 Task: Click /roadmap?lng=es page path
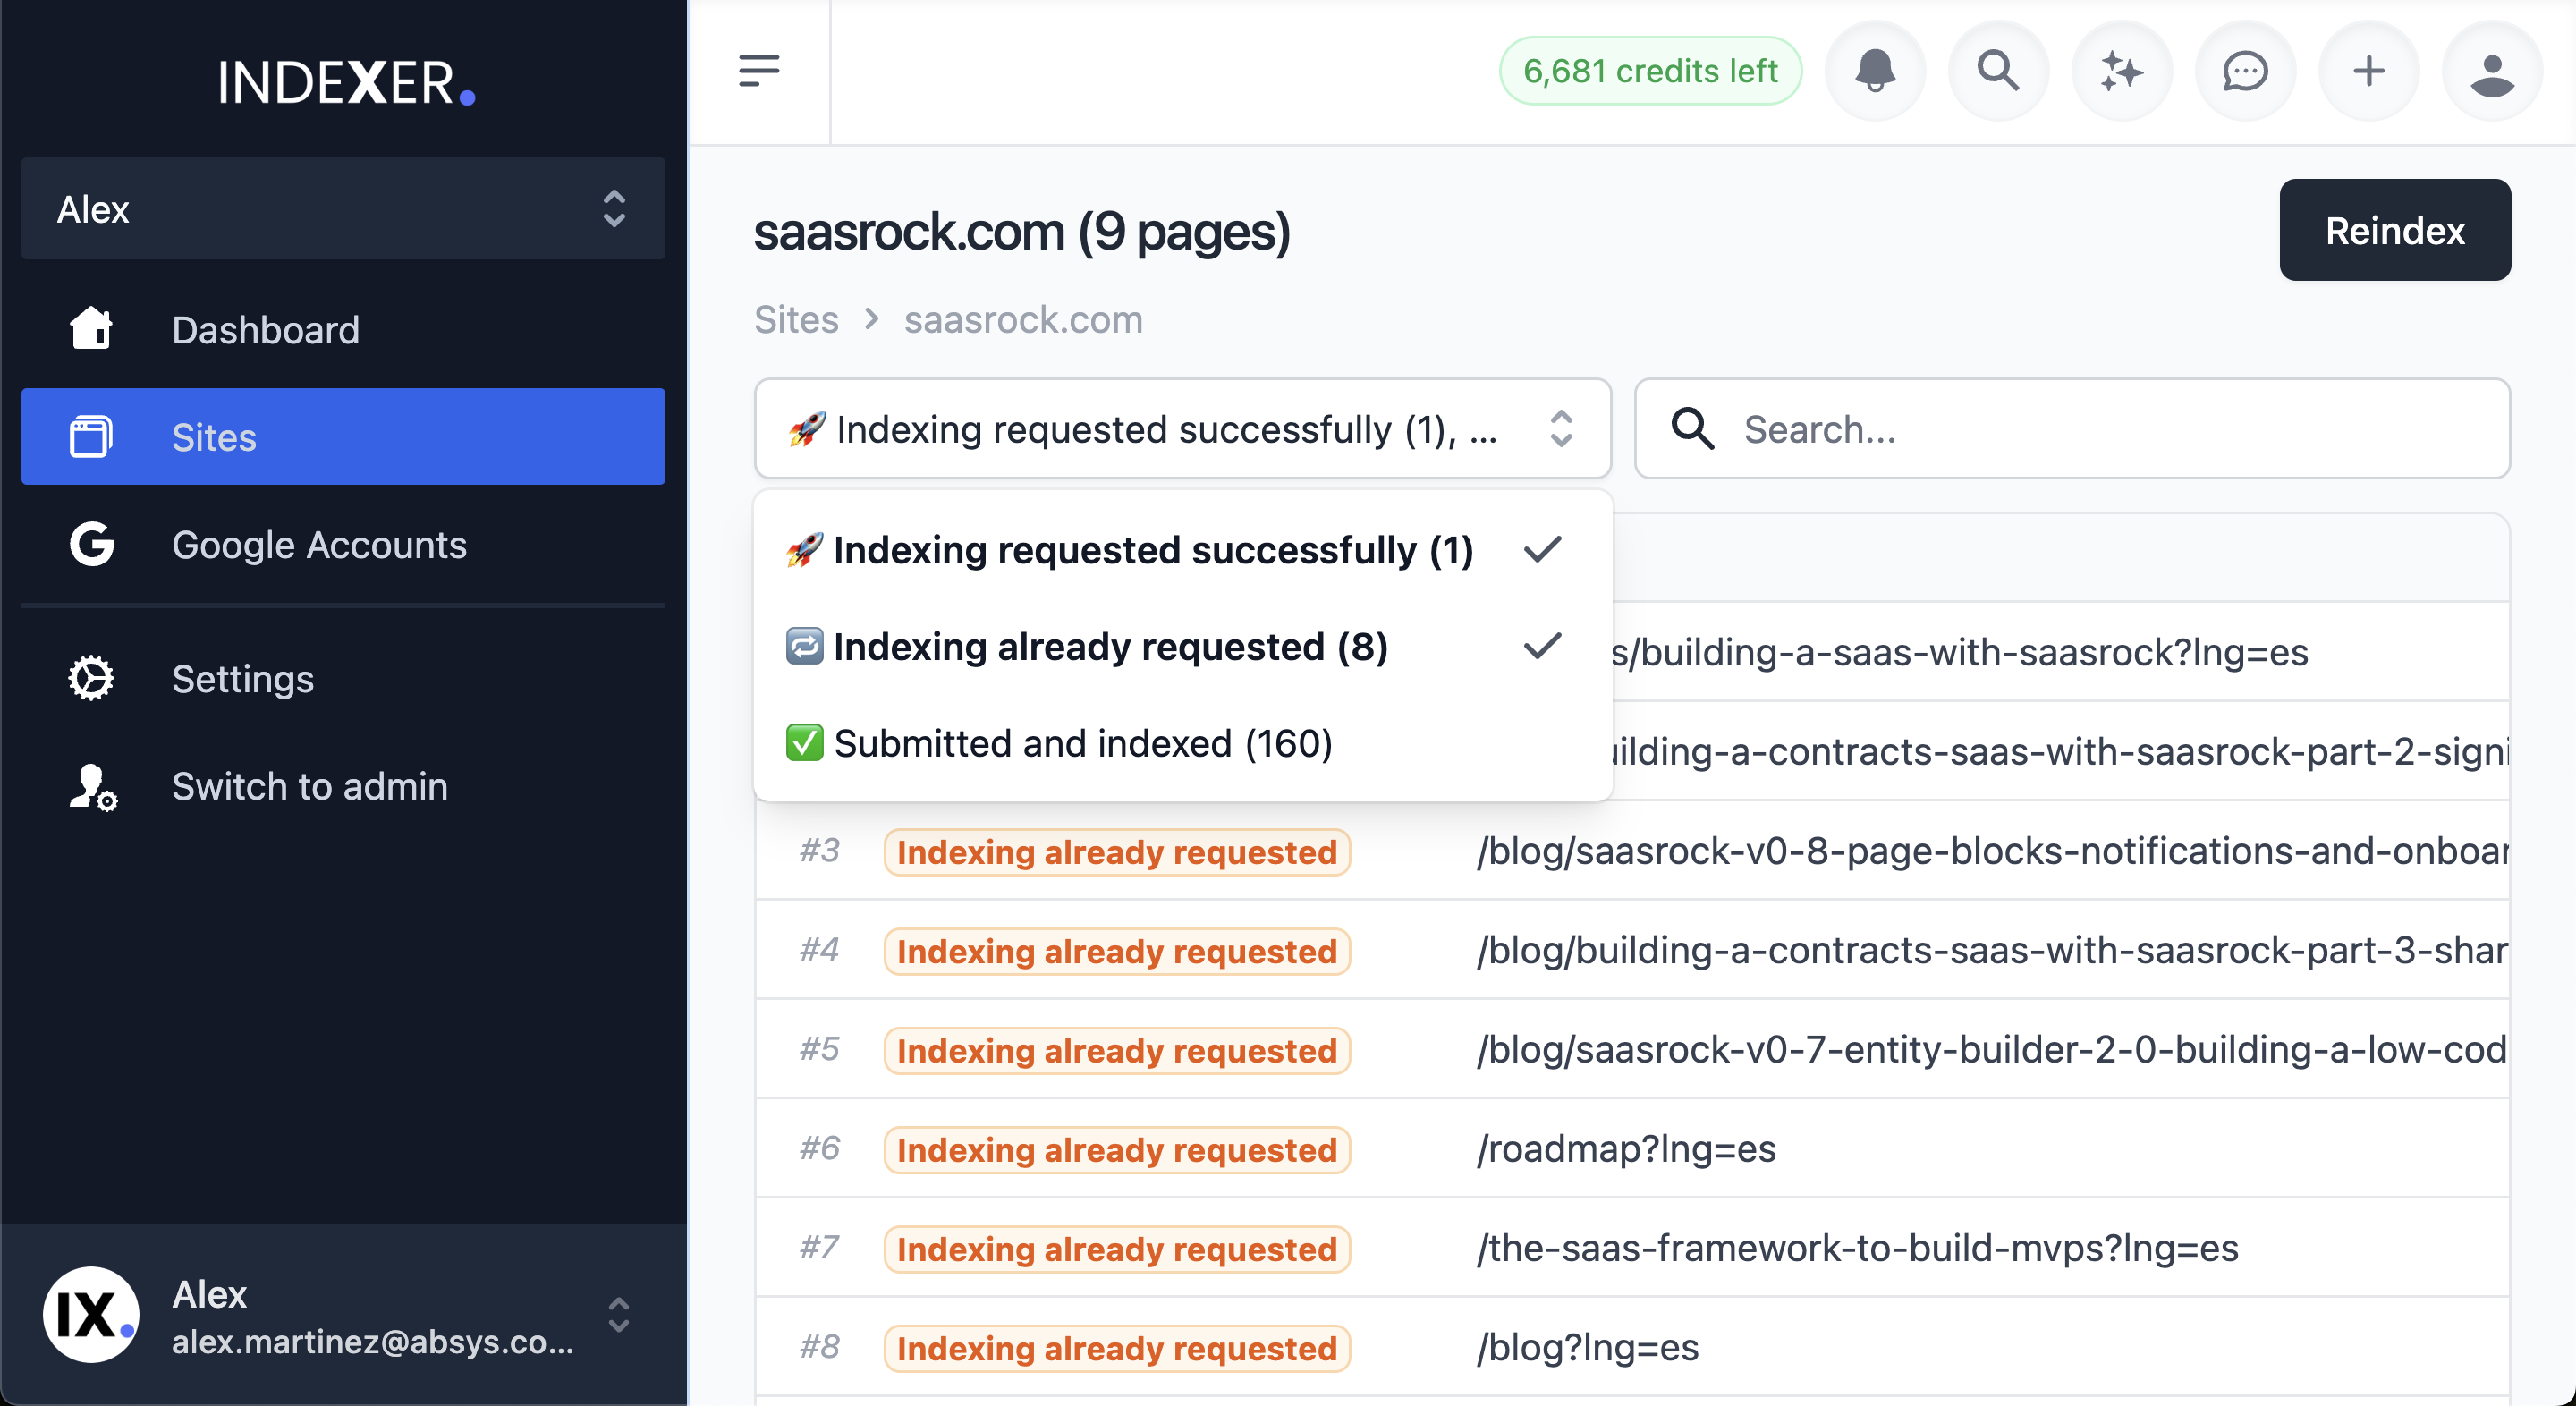[x=1626, y=1149]
